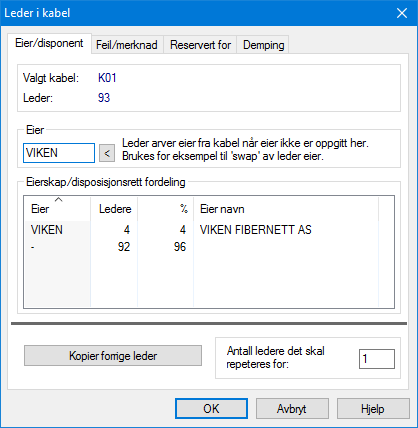Click the '<' owner lookup button
Viewport: 418px width, 428px height.
tap(107, 153)
